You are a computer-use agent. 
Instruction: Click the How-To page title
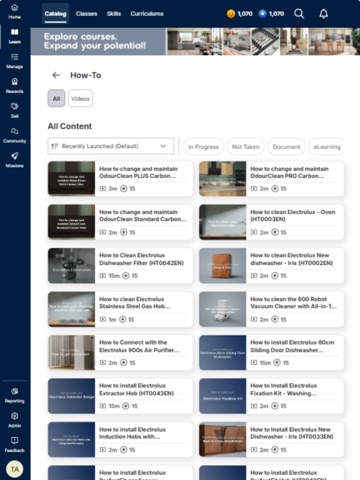[86, 75]
